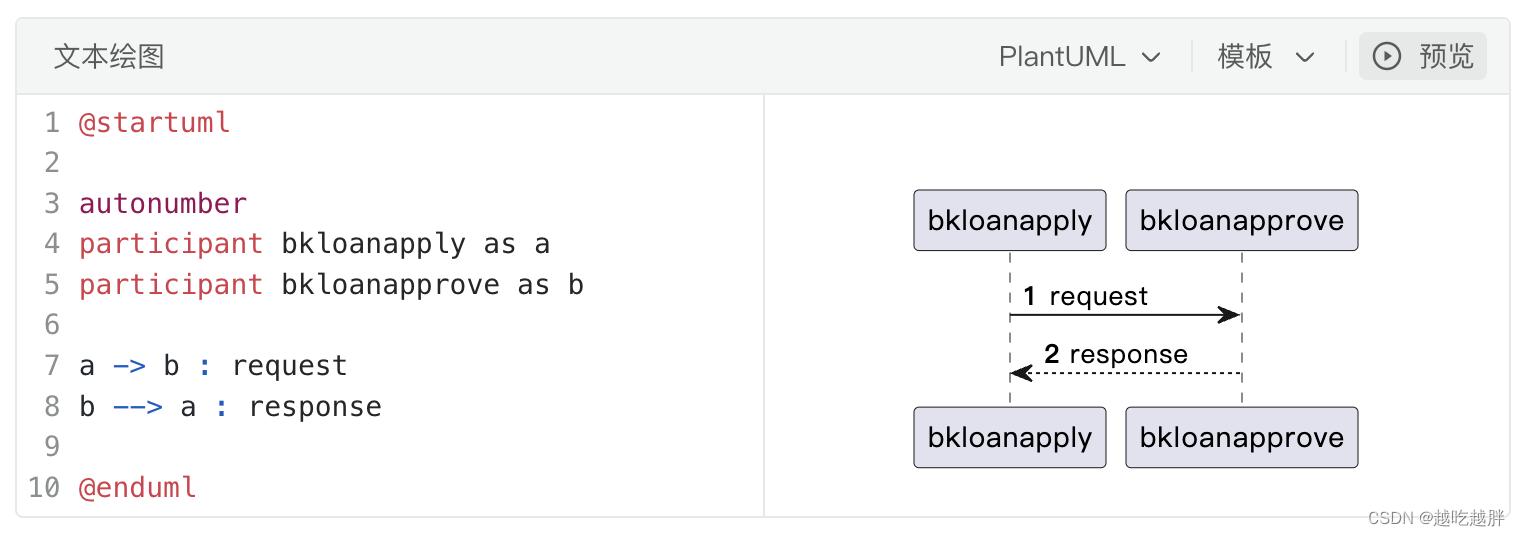Click the preview play icon
This screenshot has height=536, width=1520.
1386,56
